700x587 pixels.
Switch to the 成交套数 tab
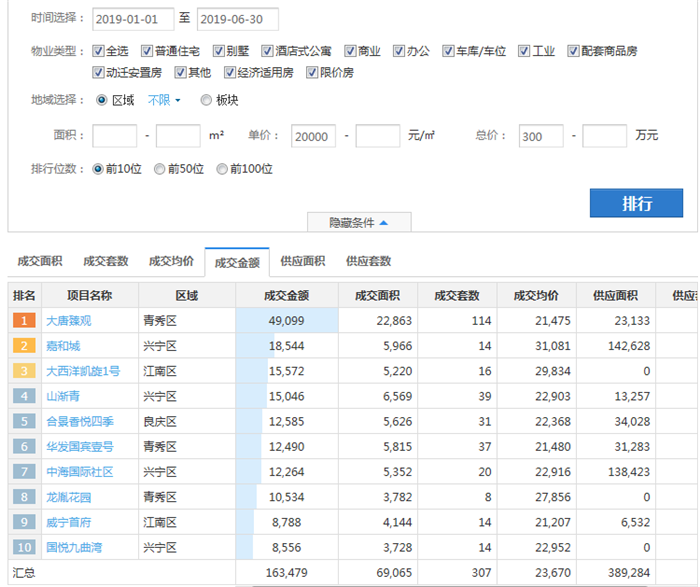tap(106, 261)
